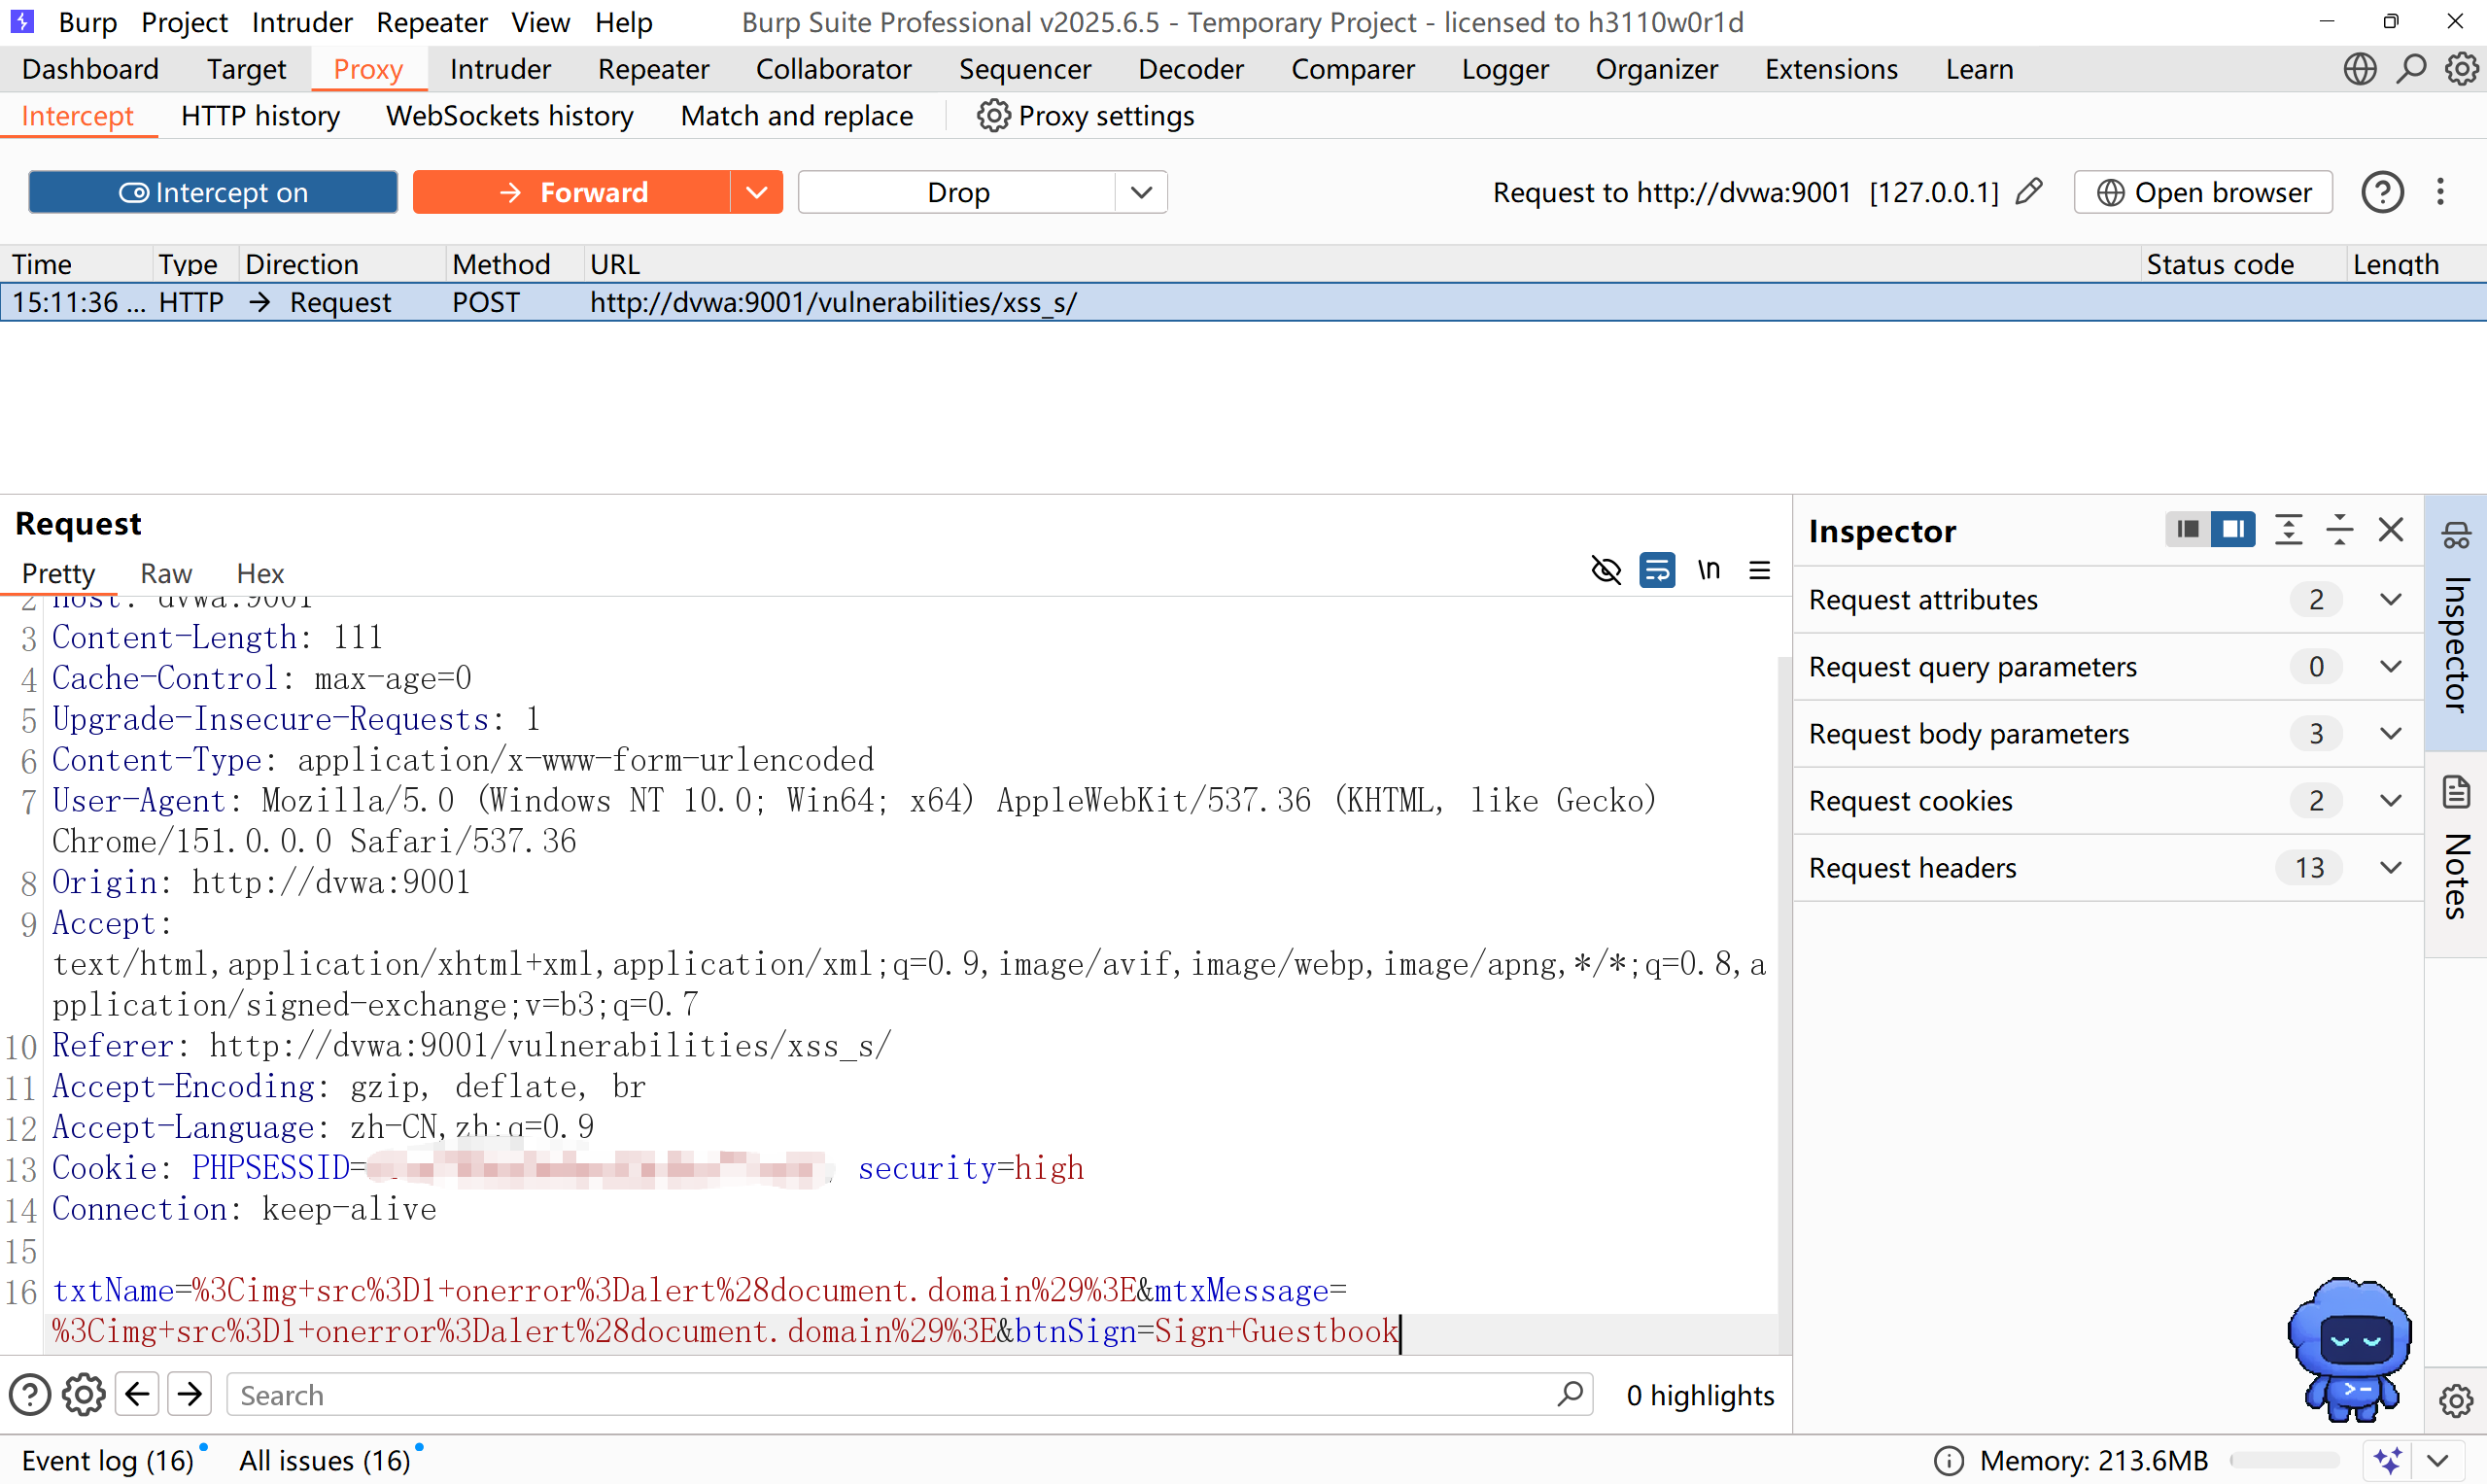
Task: Switch to the Dashboard tab
Action: (x=90, y=69)
